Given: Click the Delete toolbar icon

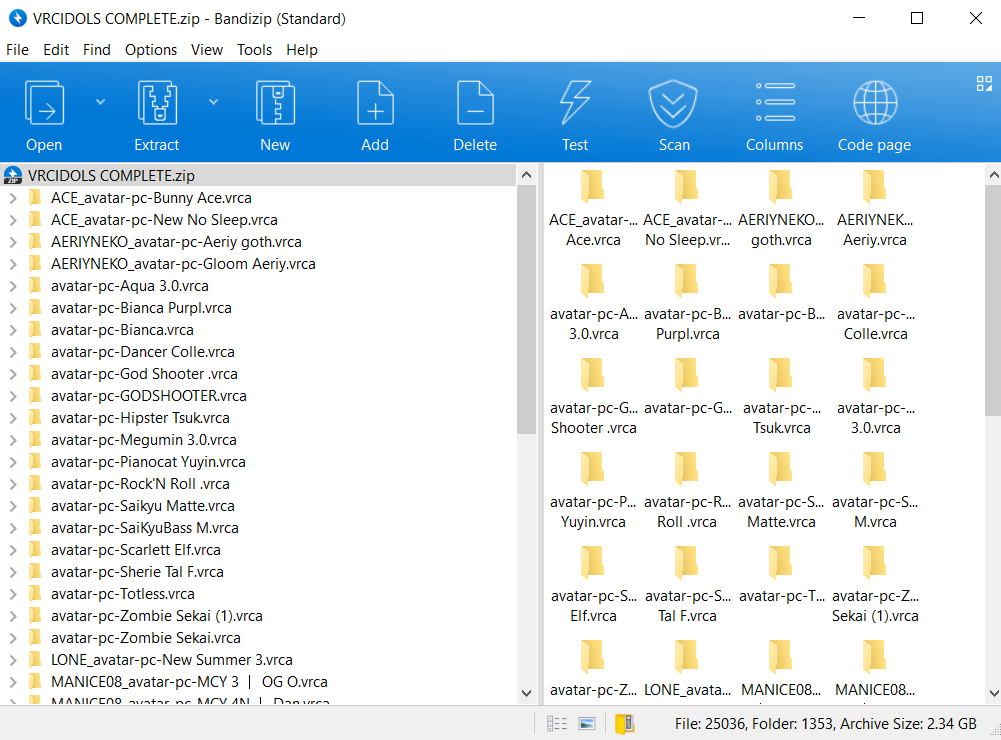Looking at the screenshot, I should (475, 103).
